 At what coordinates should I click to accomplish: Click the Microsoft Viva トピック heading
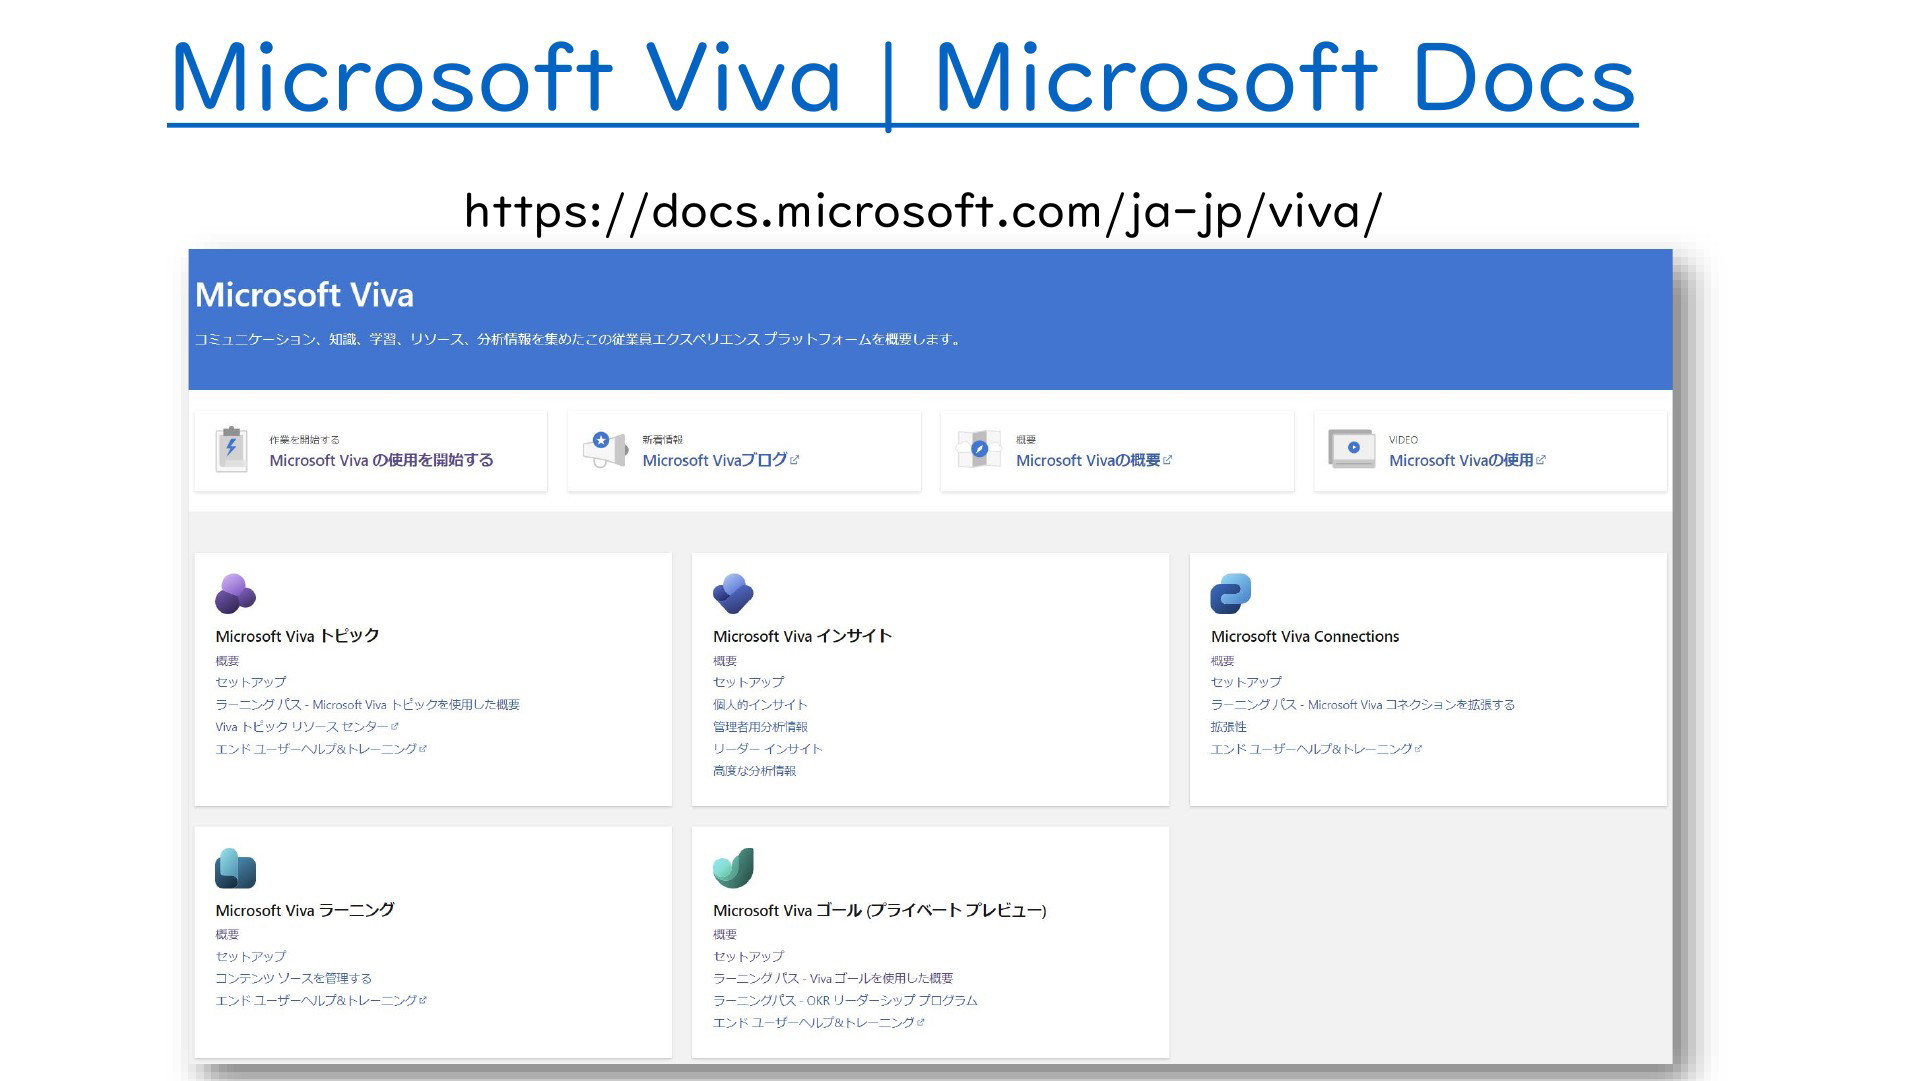[297, 636]
